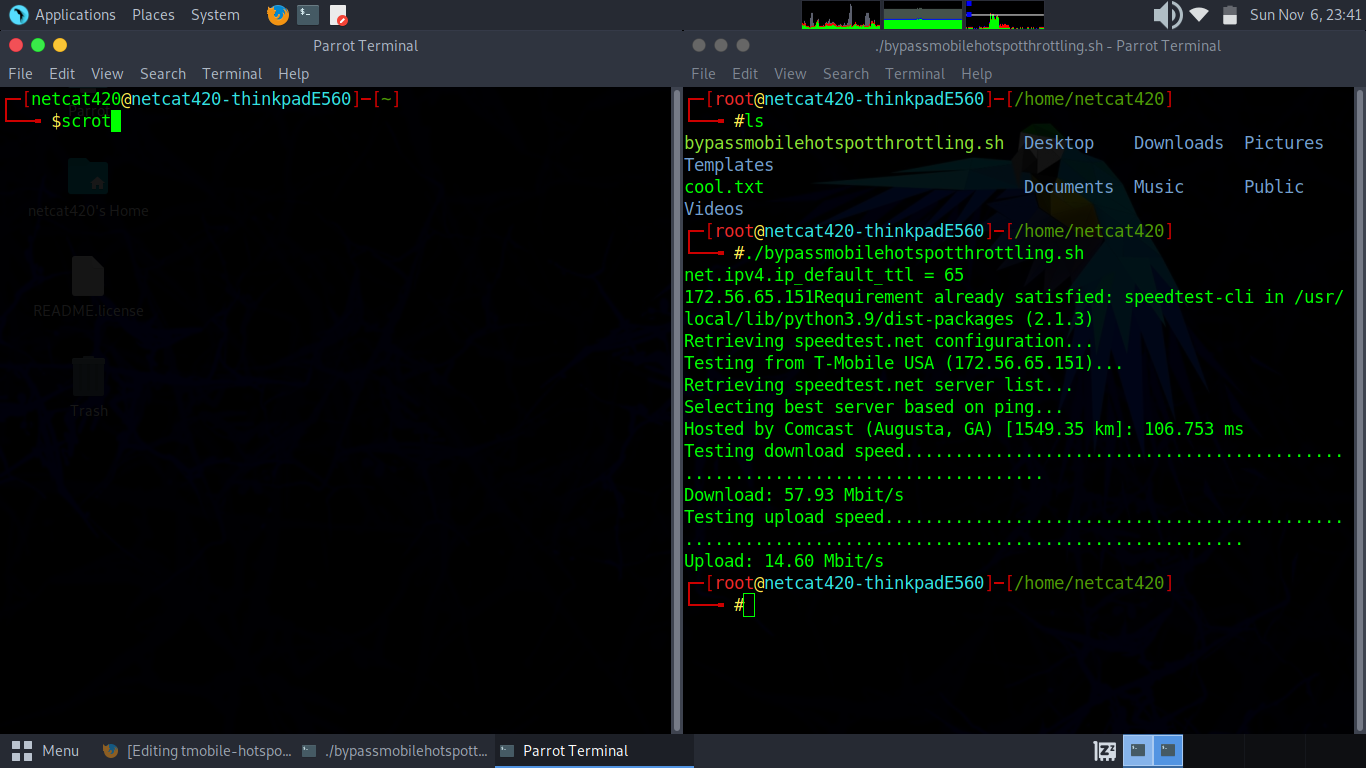Click the 'Testing from T-Mobile USA' line
Screen dimensions: 1366x768
[x=904, y=363]
